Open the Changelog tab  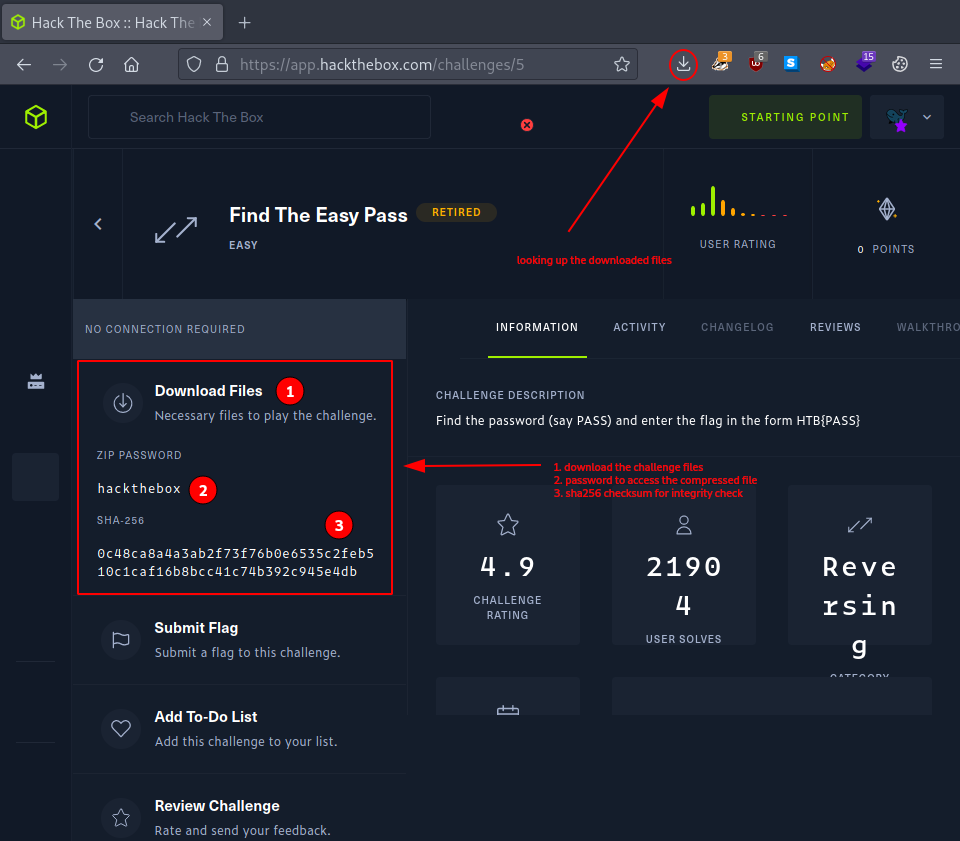737,327
